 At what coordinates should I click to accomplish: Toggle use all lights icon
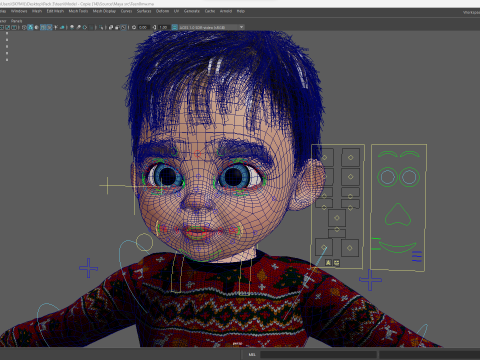click(56, 27)
